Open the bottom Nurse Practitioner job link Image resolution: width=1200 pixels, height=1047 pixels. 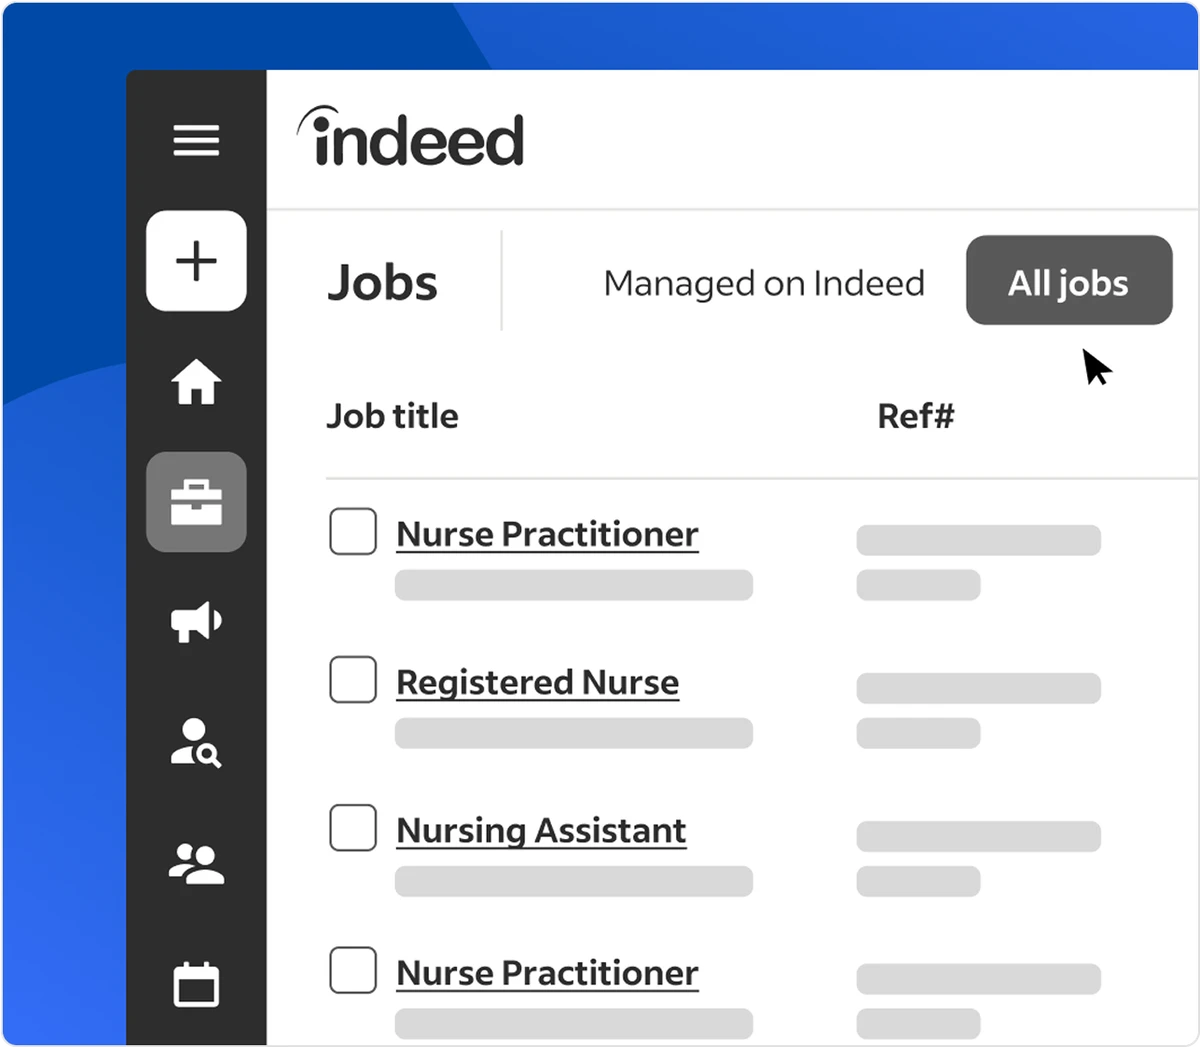click(547, 973)
